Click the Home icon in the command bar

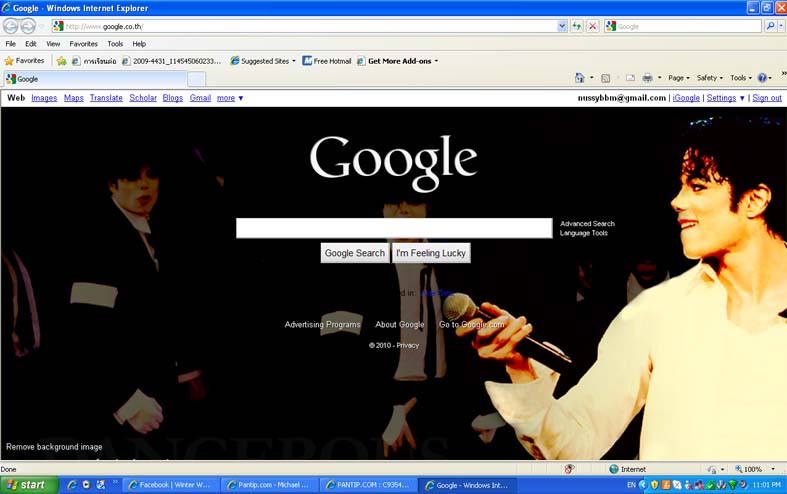(x=580, y=78)
